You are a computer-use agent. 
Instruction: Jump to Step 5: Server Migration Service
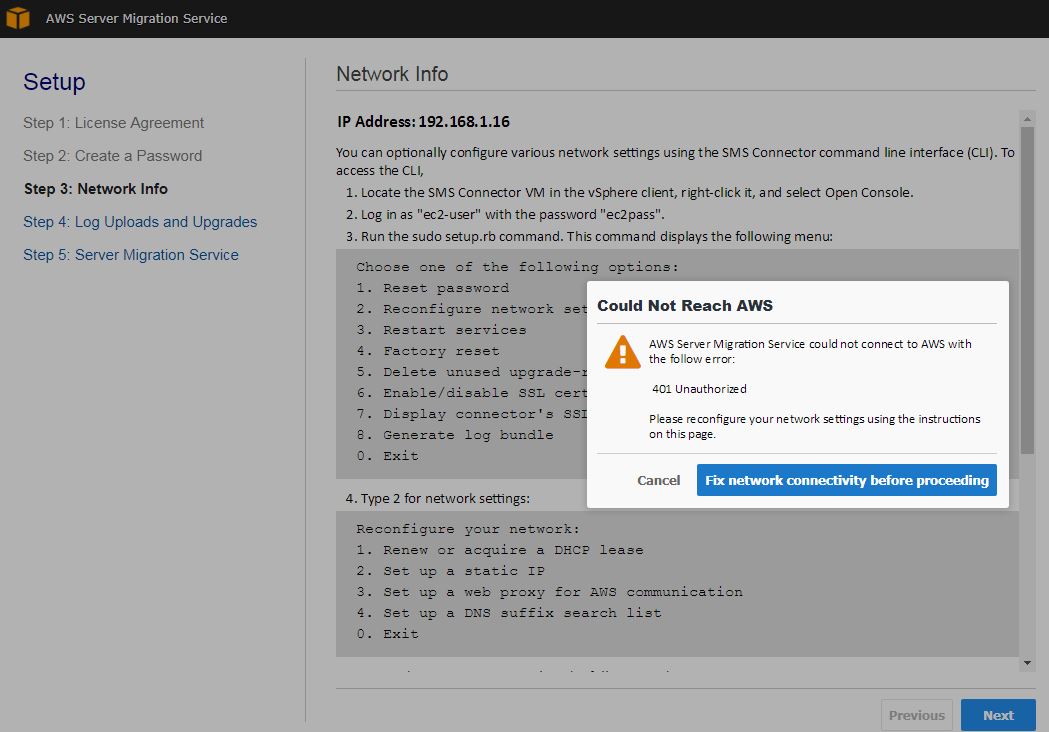coord(131,255)
